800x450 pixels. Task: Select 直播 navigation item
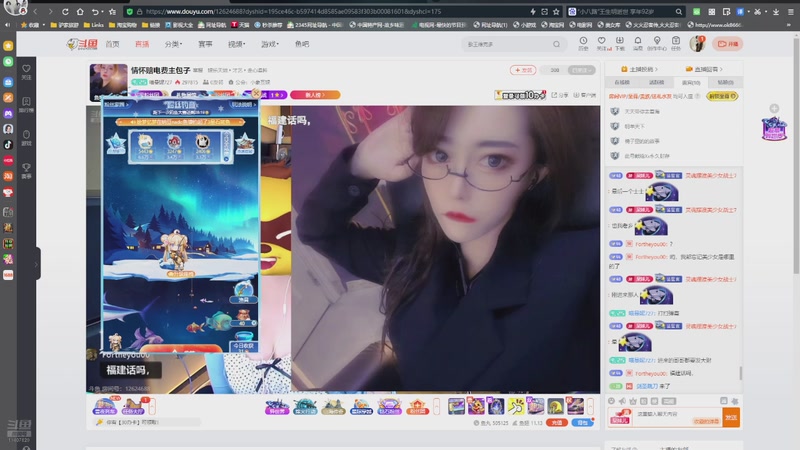pyautogui.click(x=142, y=44)
